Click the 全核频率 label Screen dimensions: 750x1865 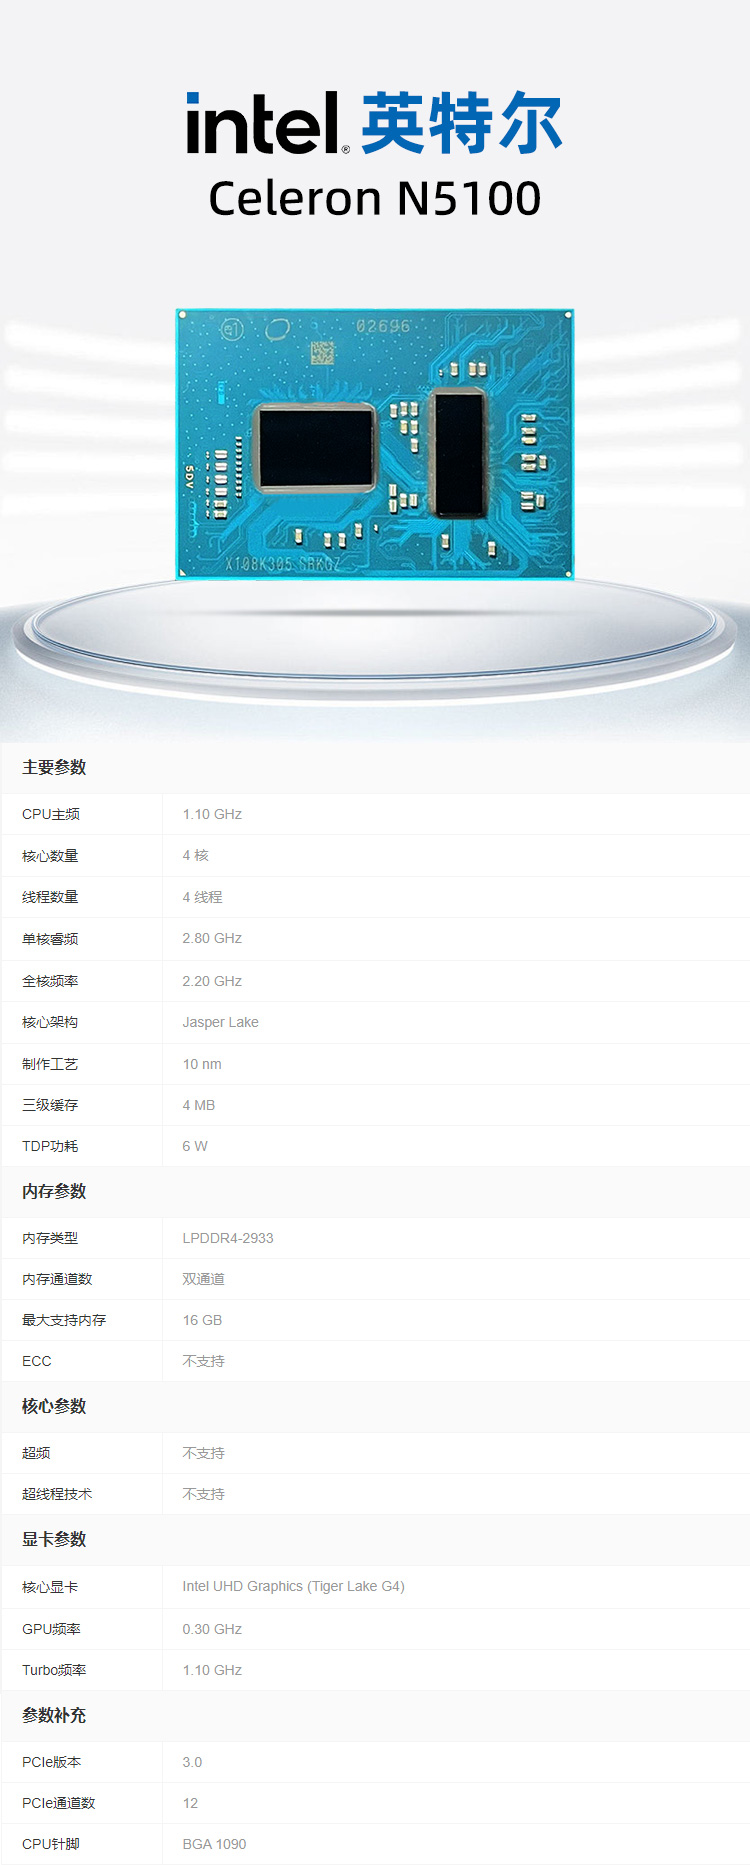(x=50, y=981)
